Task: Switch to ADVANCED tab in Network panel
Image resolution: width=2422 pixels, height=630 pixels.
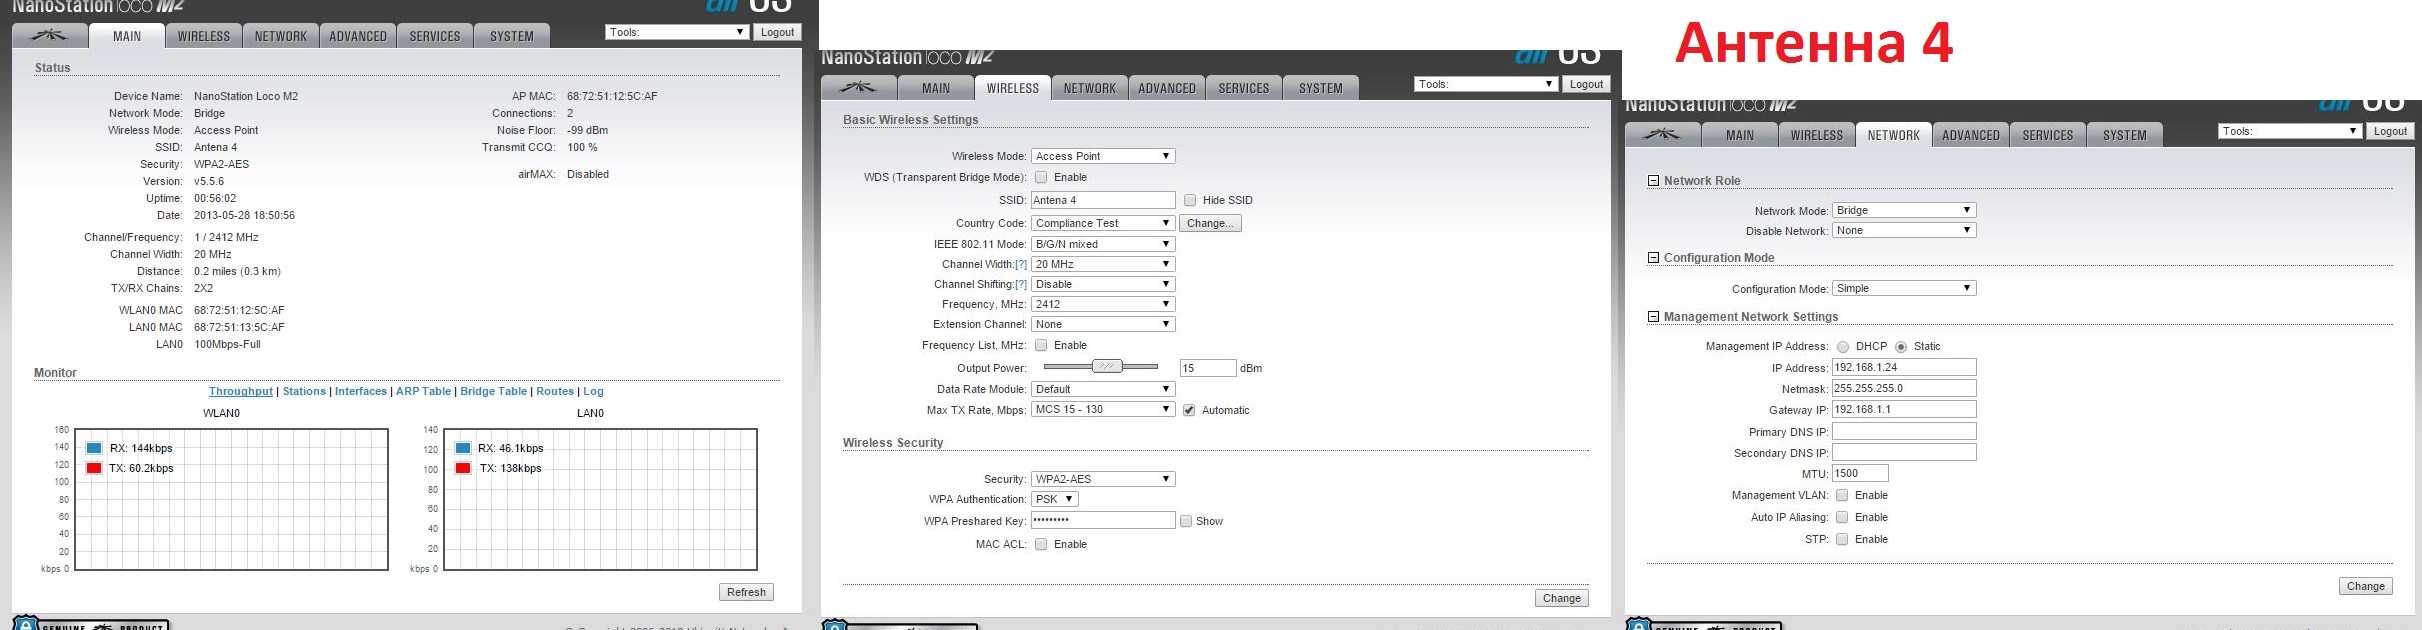Action: click(1971, 135)
